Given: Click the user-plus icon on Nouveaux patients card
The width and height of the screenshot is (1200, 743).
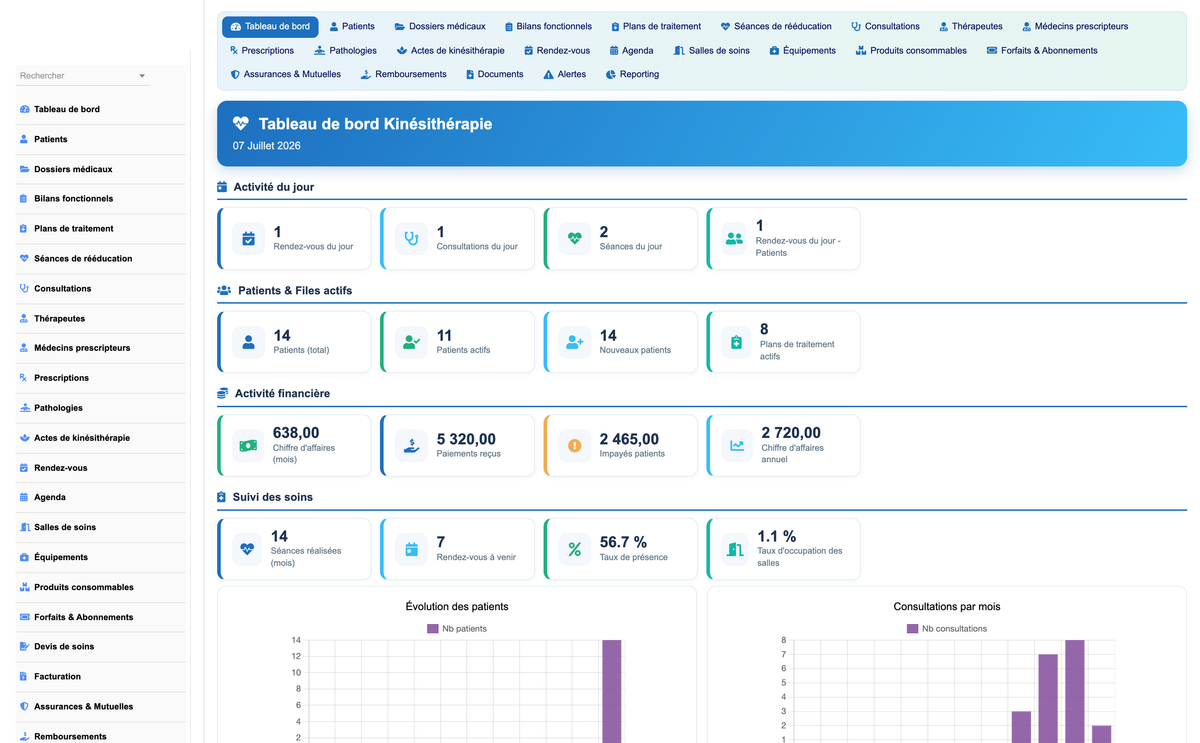Looking at the screenshot, I should pyautogui.click(x=574, y=342).
